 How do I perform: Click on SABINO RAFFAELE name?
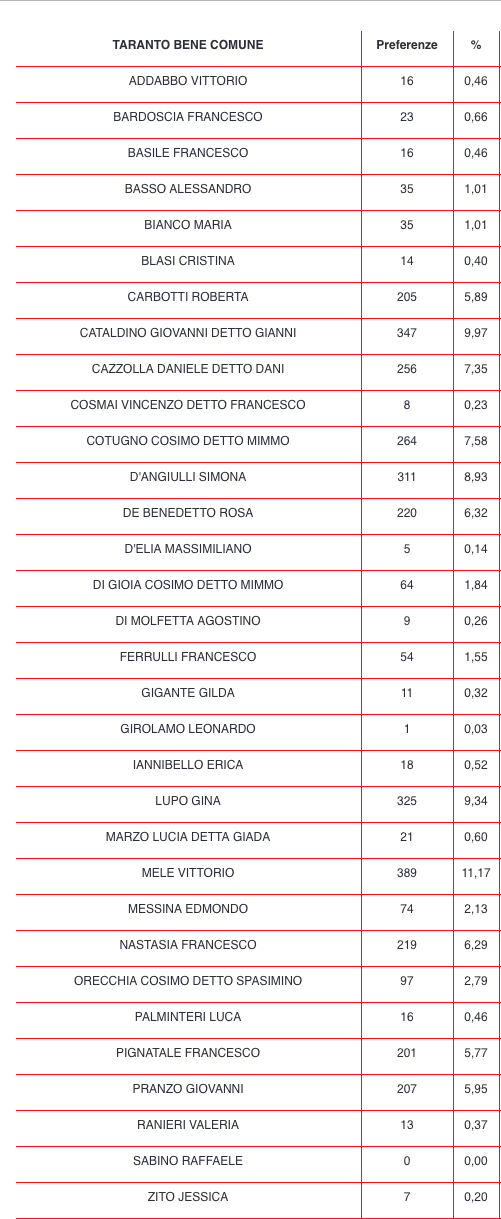click(x=188, y=1161)
